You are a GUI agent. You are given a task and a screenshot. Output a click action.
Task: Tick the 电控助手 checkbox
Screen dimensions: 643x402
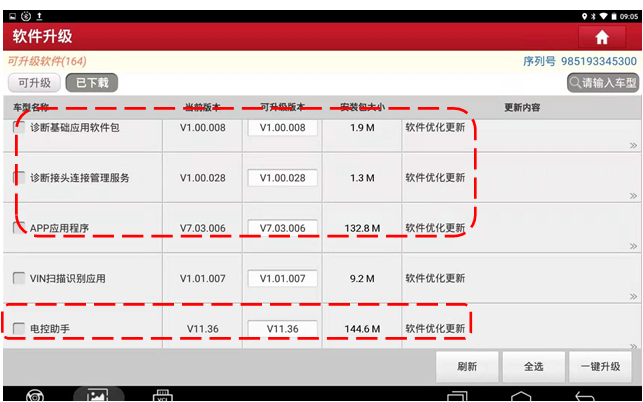(x=19, y=329)
